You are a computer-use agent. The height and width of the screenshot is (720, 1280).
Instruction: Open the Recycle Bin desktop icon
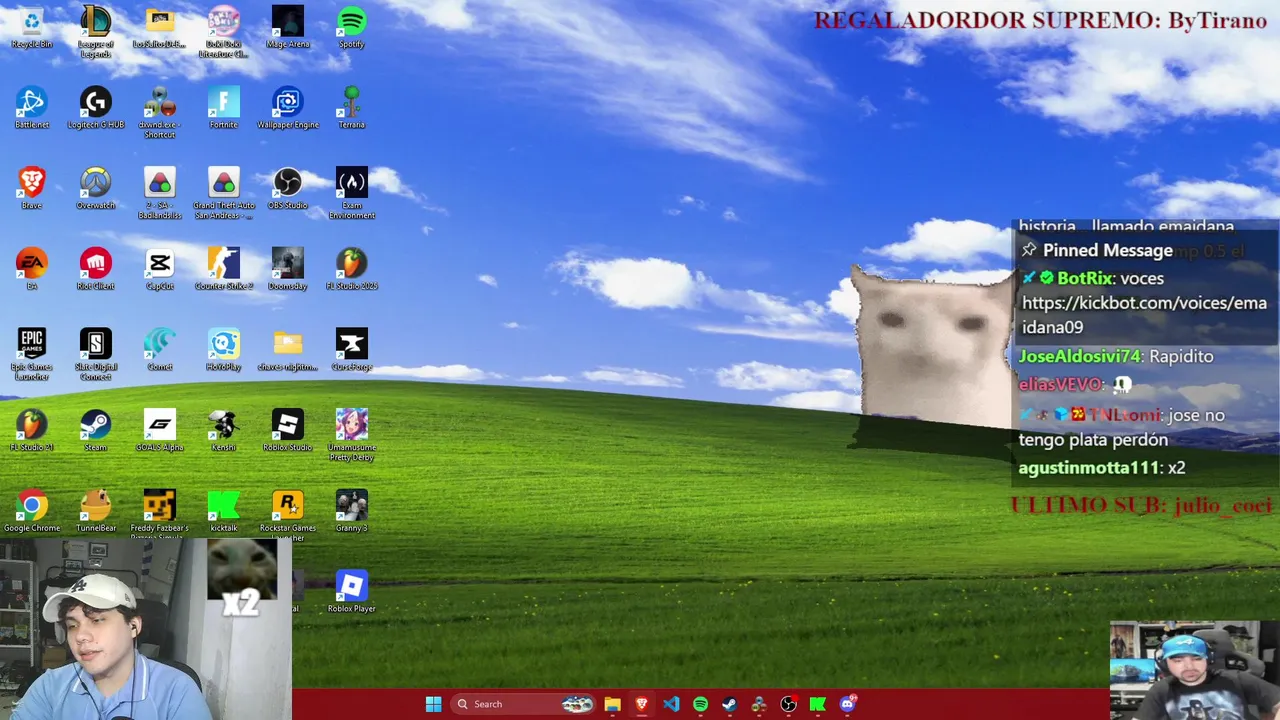(x=32, y=27)
